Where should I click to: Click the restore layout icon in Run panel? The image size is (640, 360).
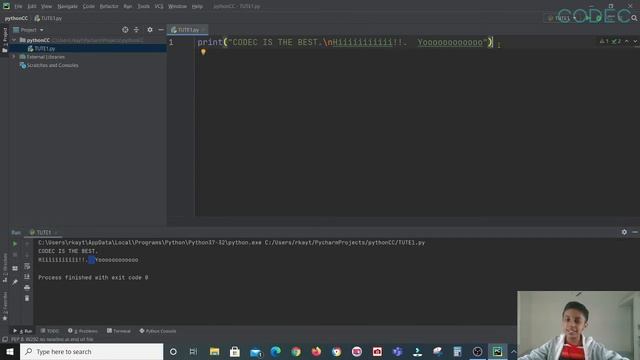coord(15,269)
